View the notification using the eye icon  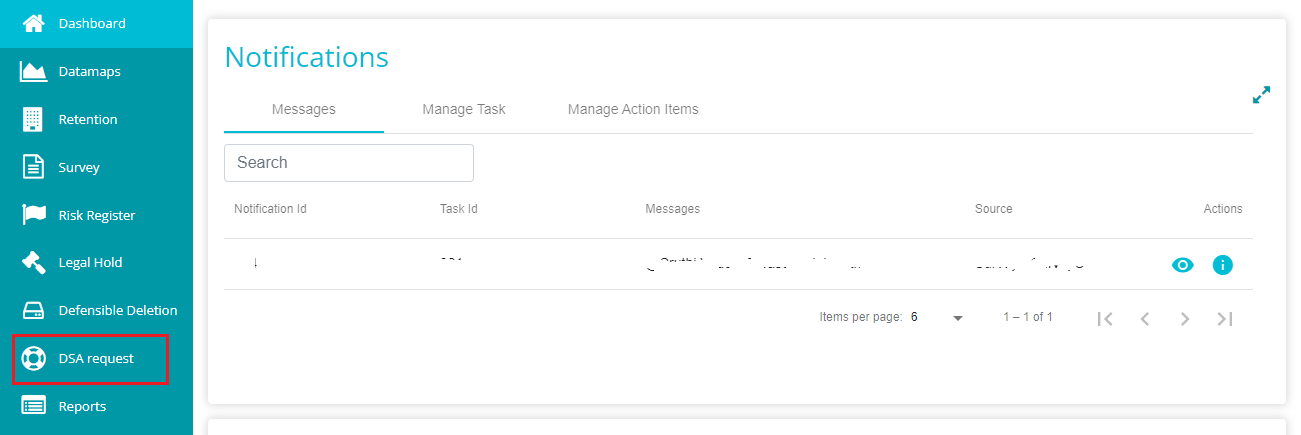(x=1183, y=265)
